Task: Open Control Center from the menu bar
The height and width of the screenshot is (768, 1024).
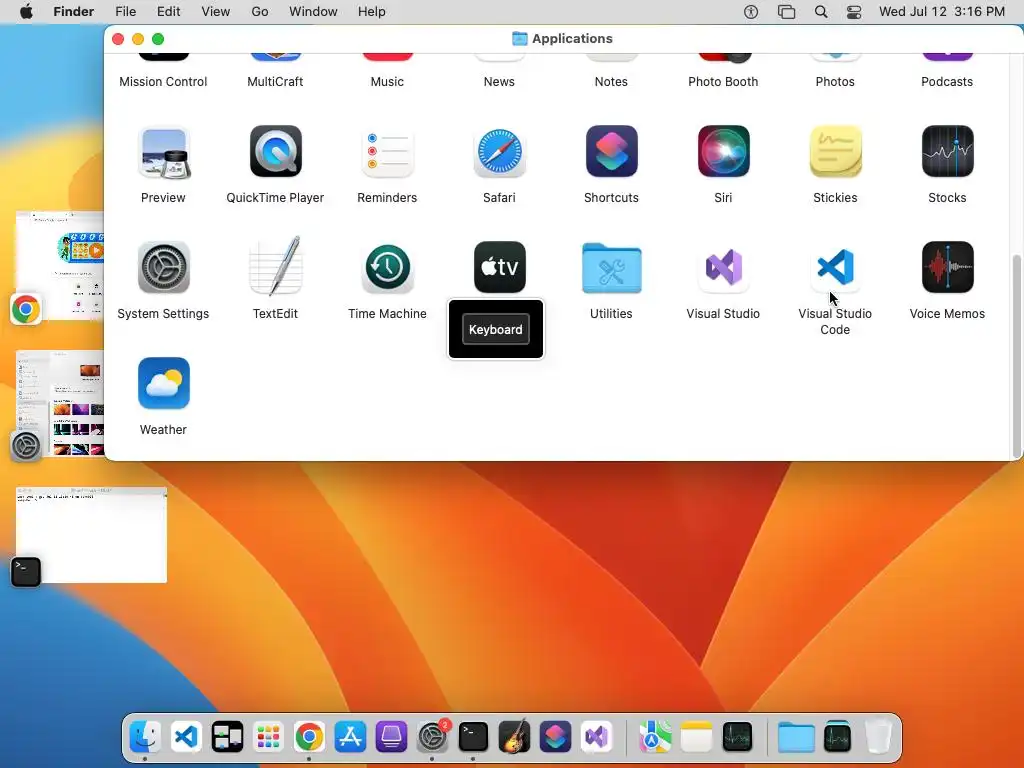Action: pyautogui.click(x=854, y=12)
